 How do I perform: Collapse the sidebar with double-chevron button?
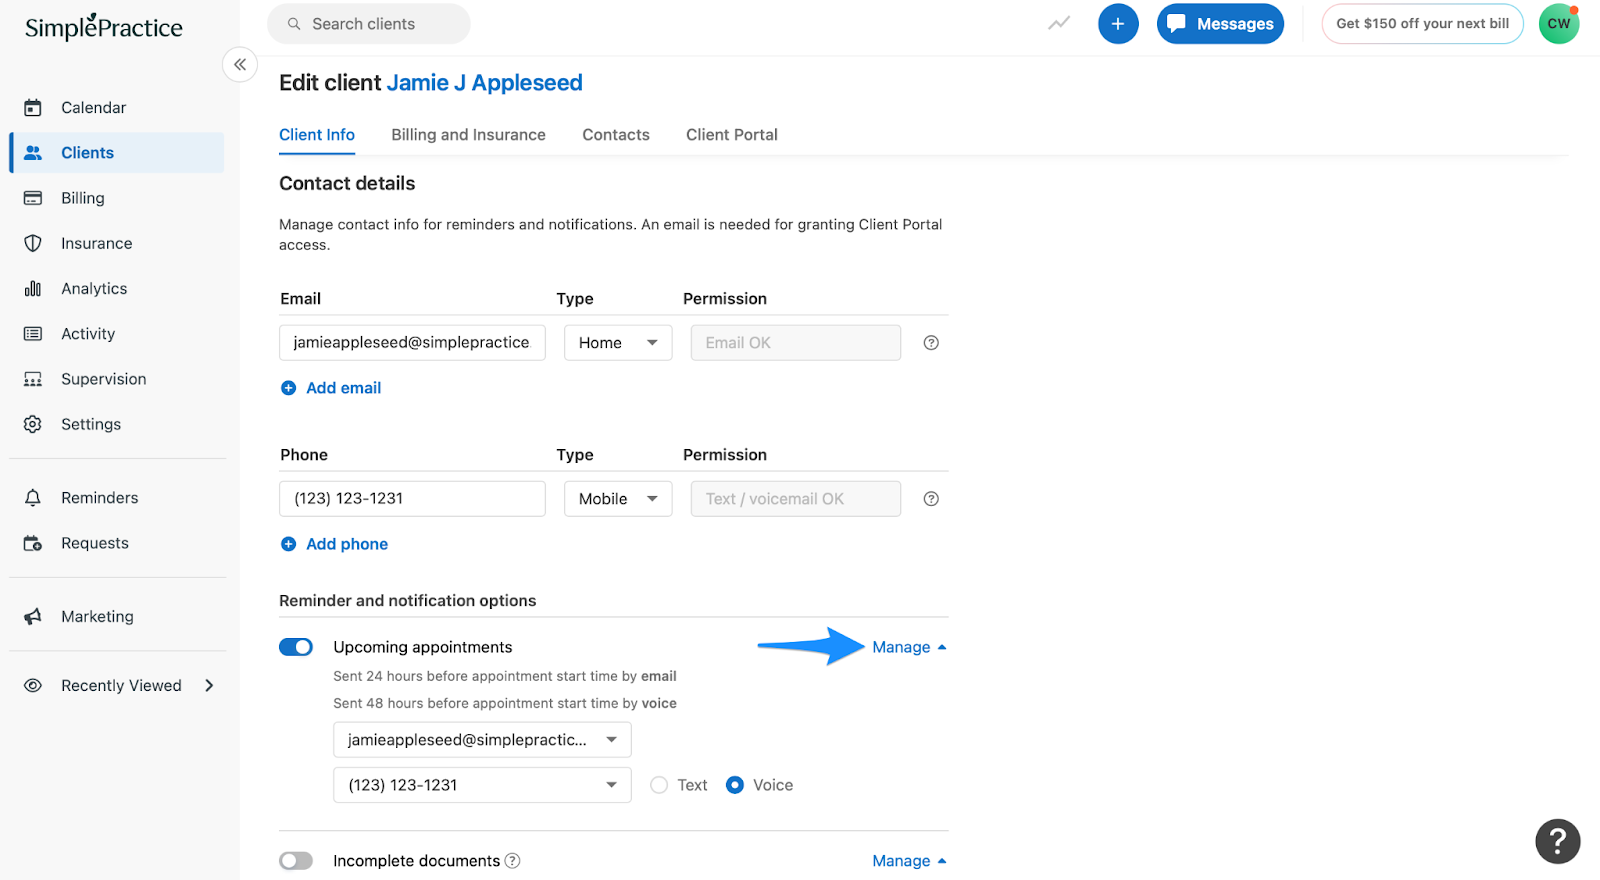[x=240, y=65]
